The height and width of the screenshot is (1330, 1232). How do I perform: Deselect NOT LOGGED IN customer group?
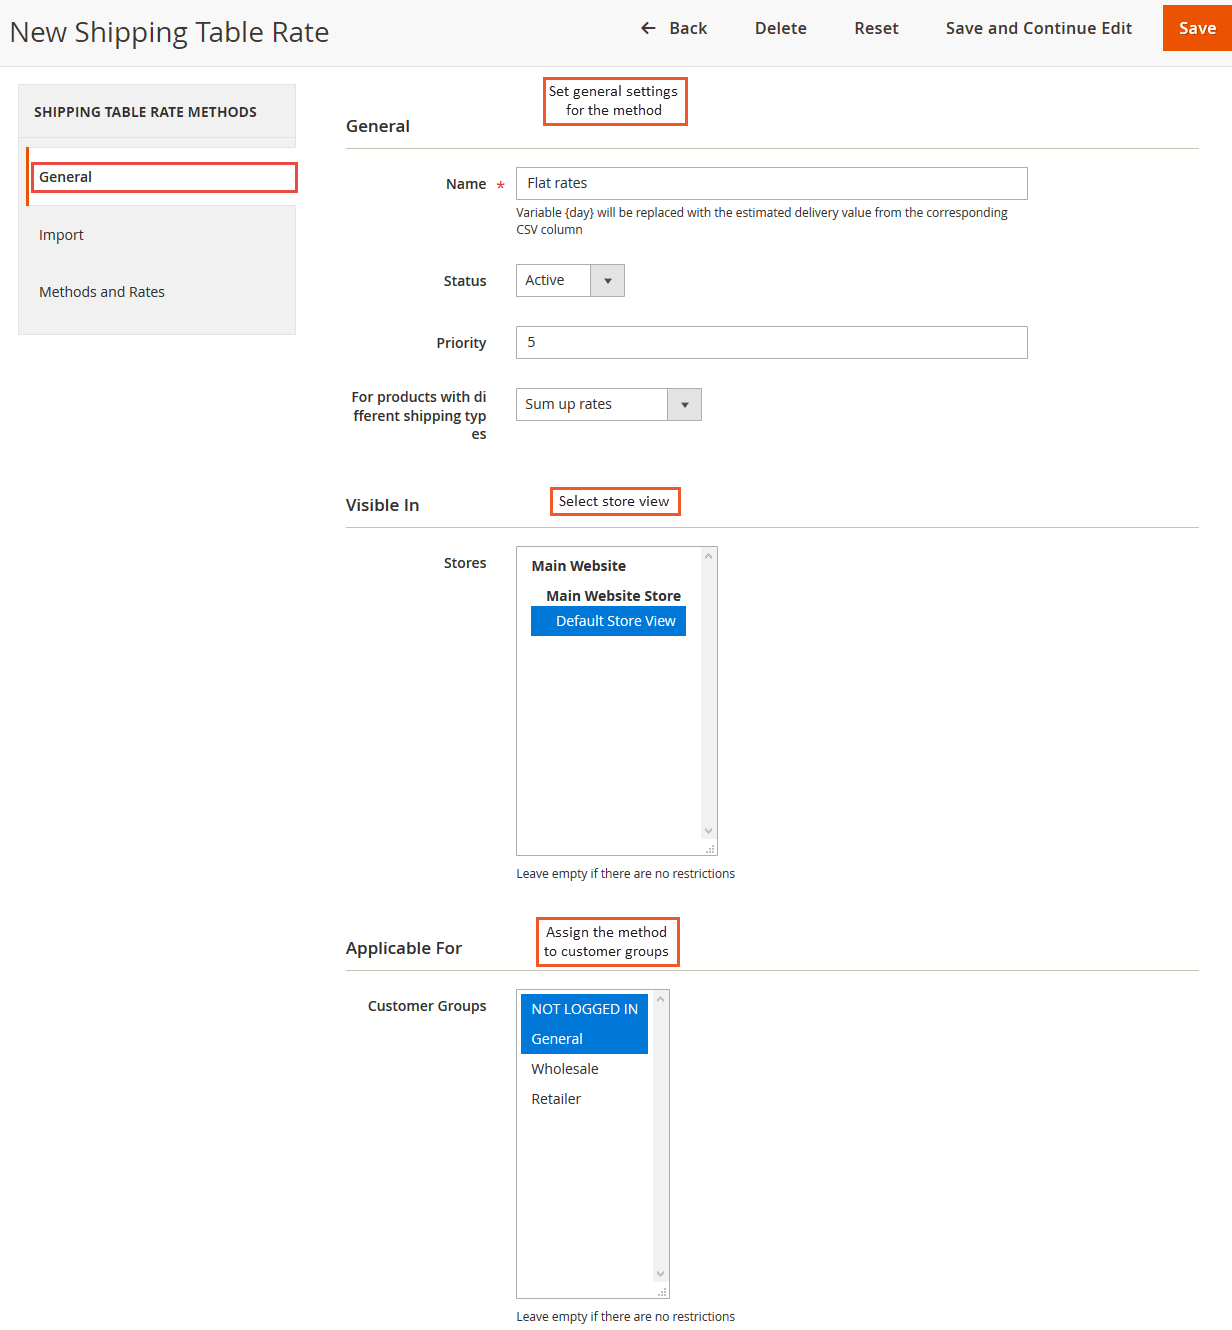(x=584, y=1009)
